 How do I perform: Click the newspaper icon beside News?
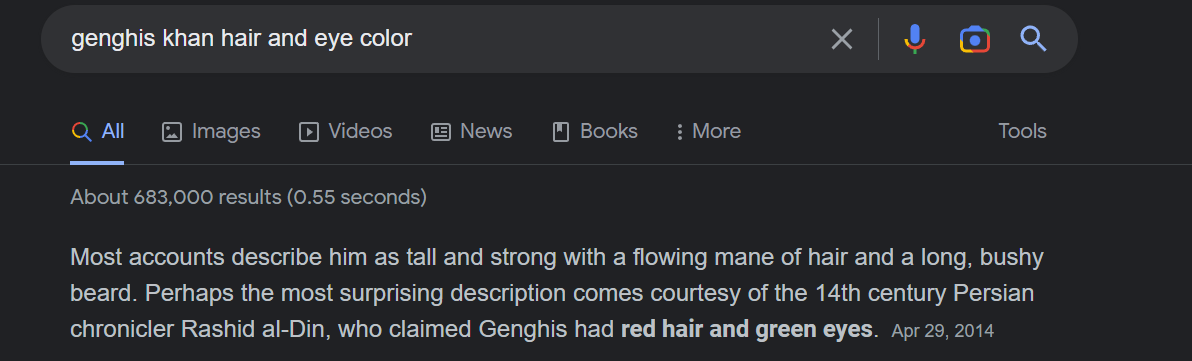click(x=441, y=132)
